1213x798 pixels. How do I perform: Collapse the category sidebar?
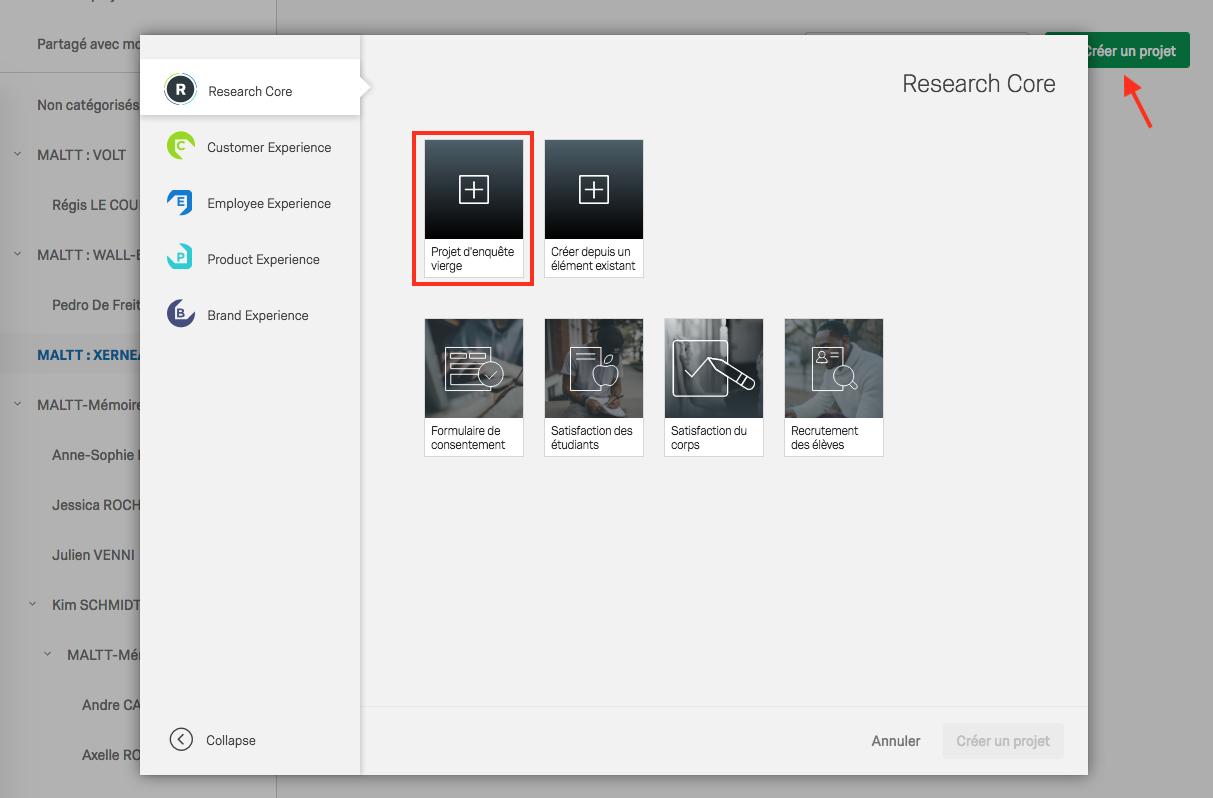point(213,740)
